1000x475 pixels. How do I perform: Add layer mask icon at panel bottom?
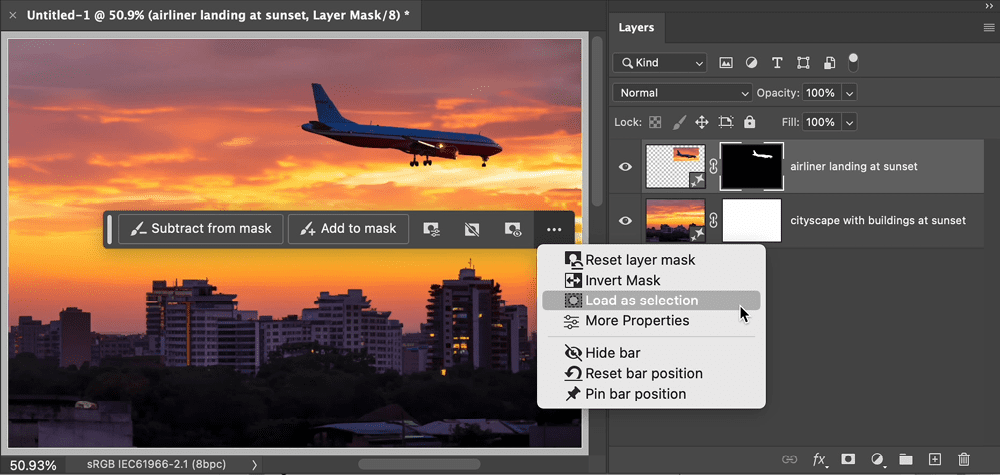(848, 458)
